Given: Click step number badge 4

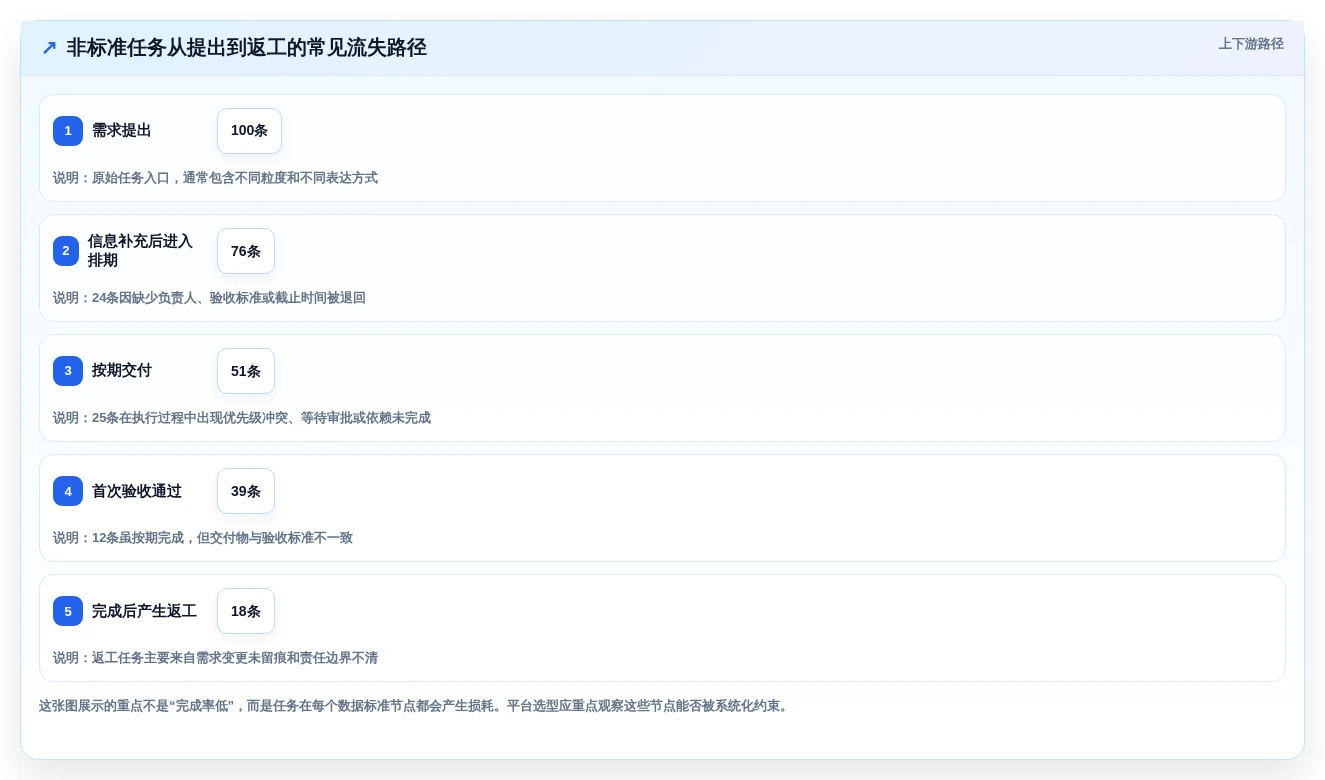Looking at the screenshot, I should tap(68, 491).
